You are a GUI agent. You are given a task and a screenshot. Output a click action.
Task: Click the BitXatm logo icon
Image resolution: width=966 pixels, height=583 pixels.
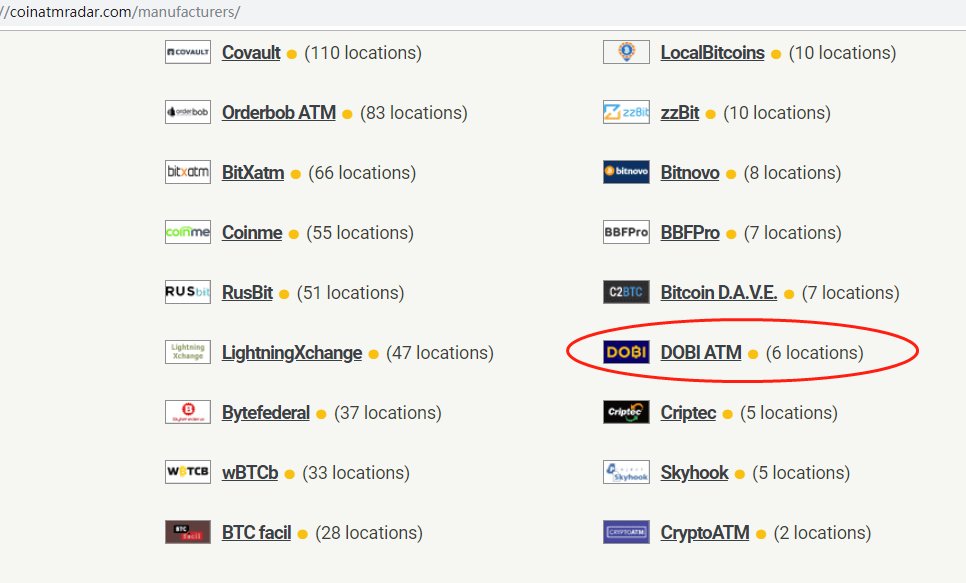click(x=188, y=172)
